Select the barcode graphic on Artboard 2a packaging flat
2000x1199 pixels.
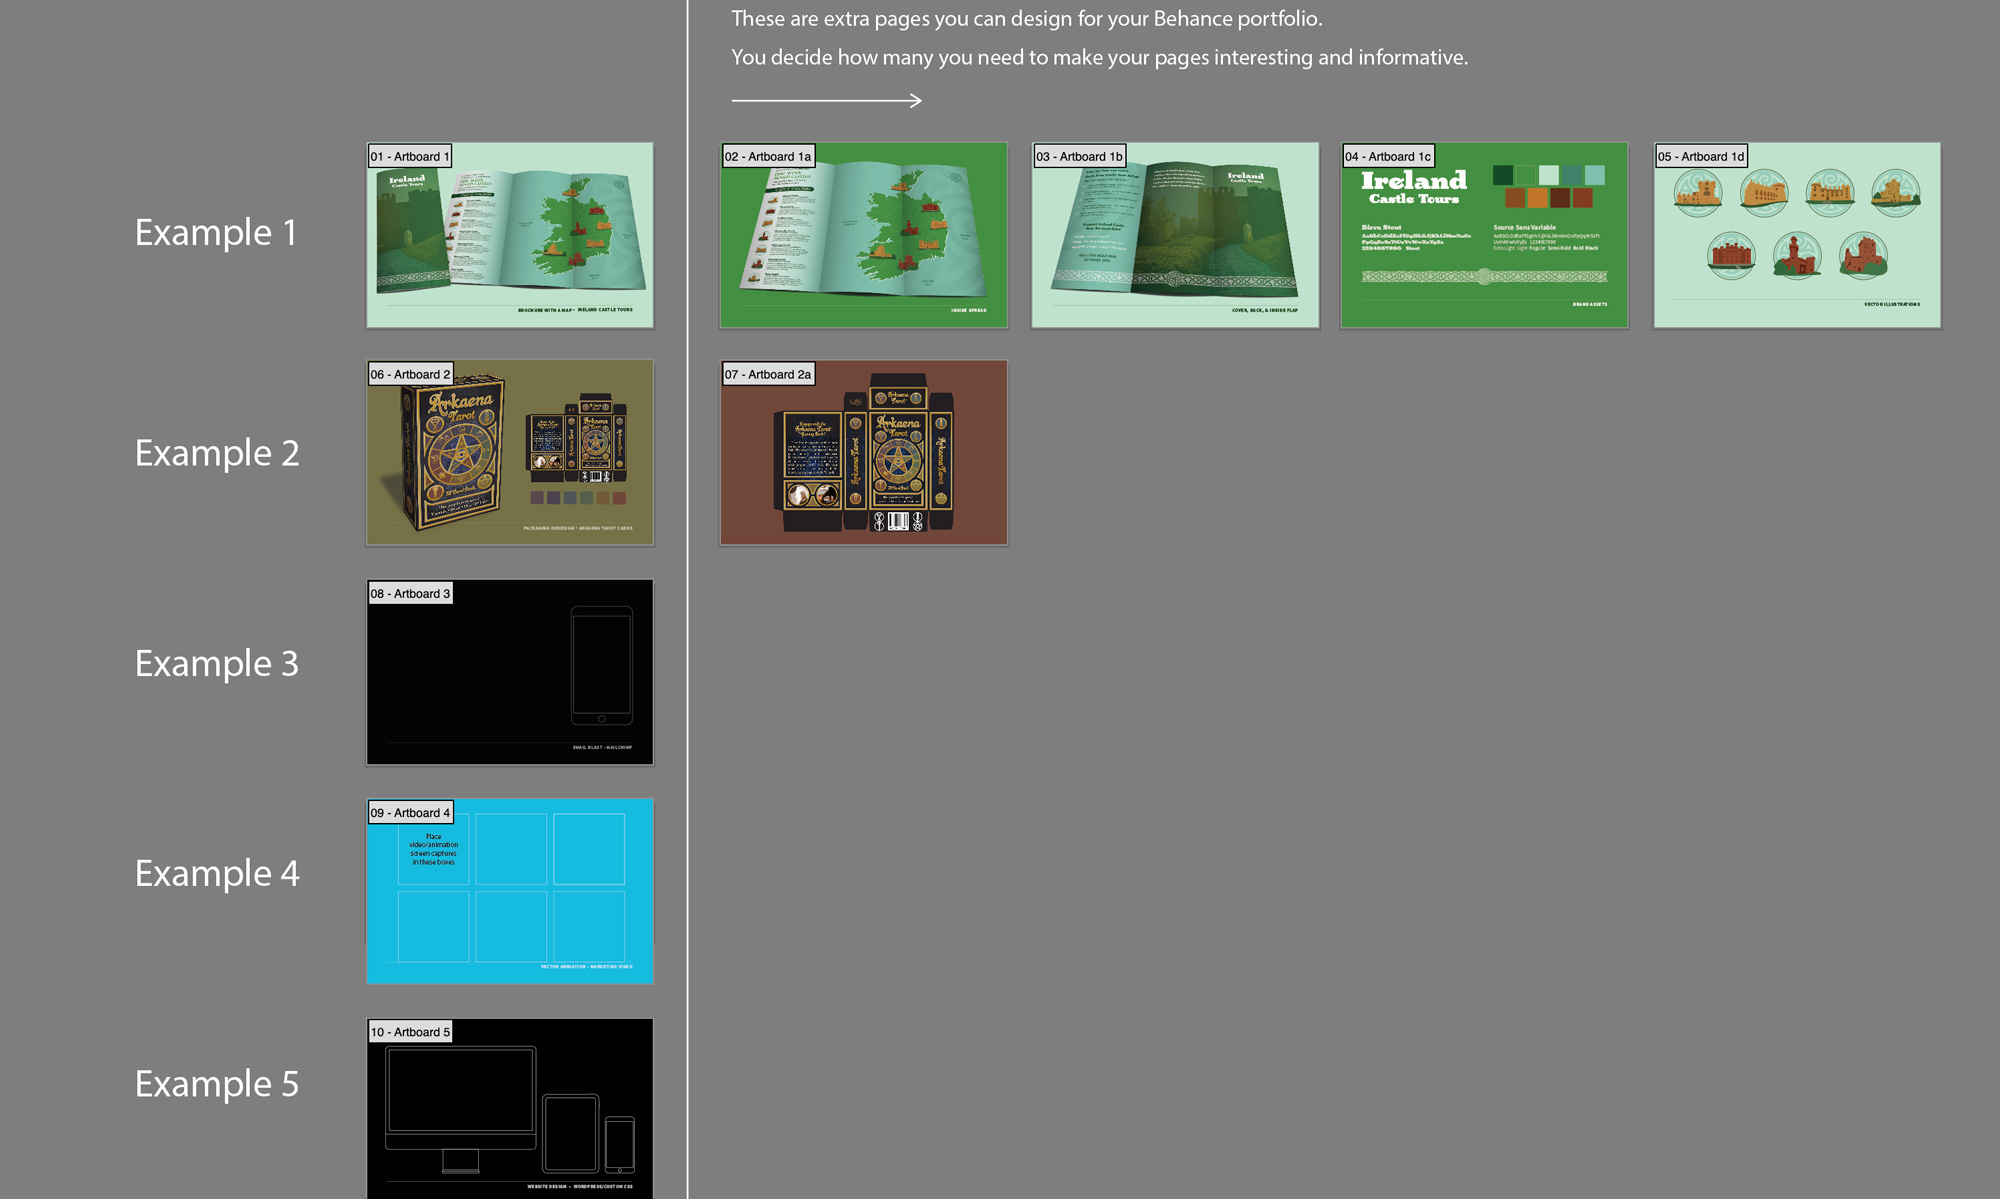click(898, 523)
